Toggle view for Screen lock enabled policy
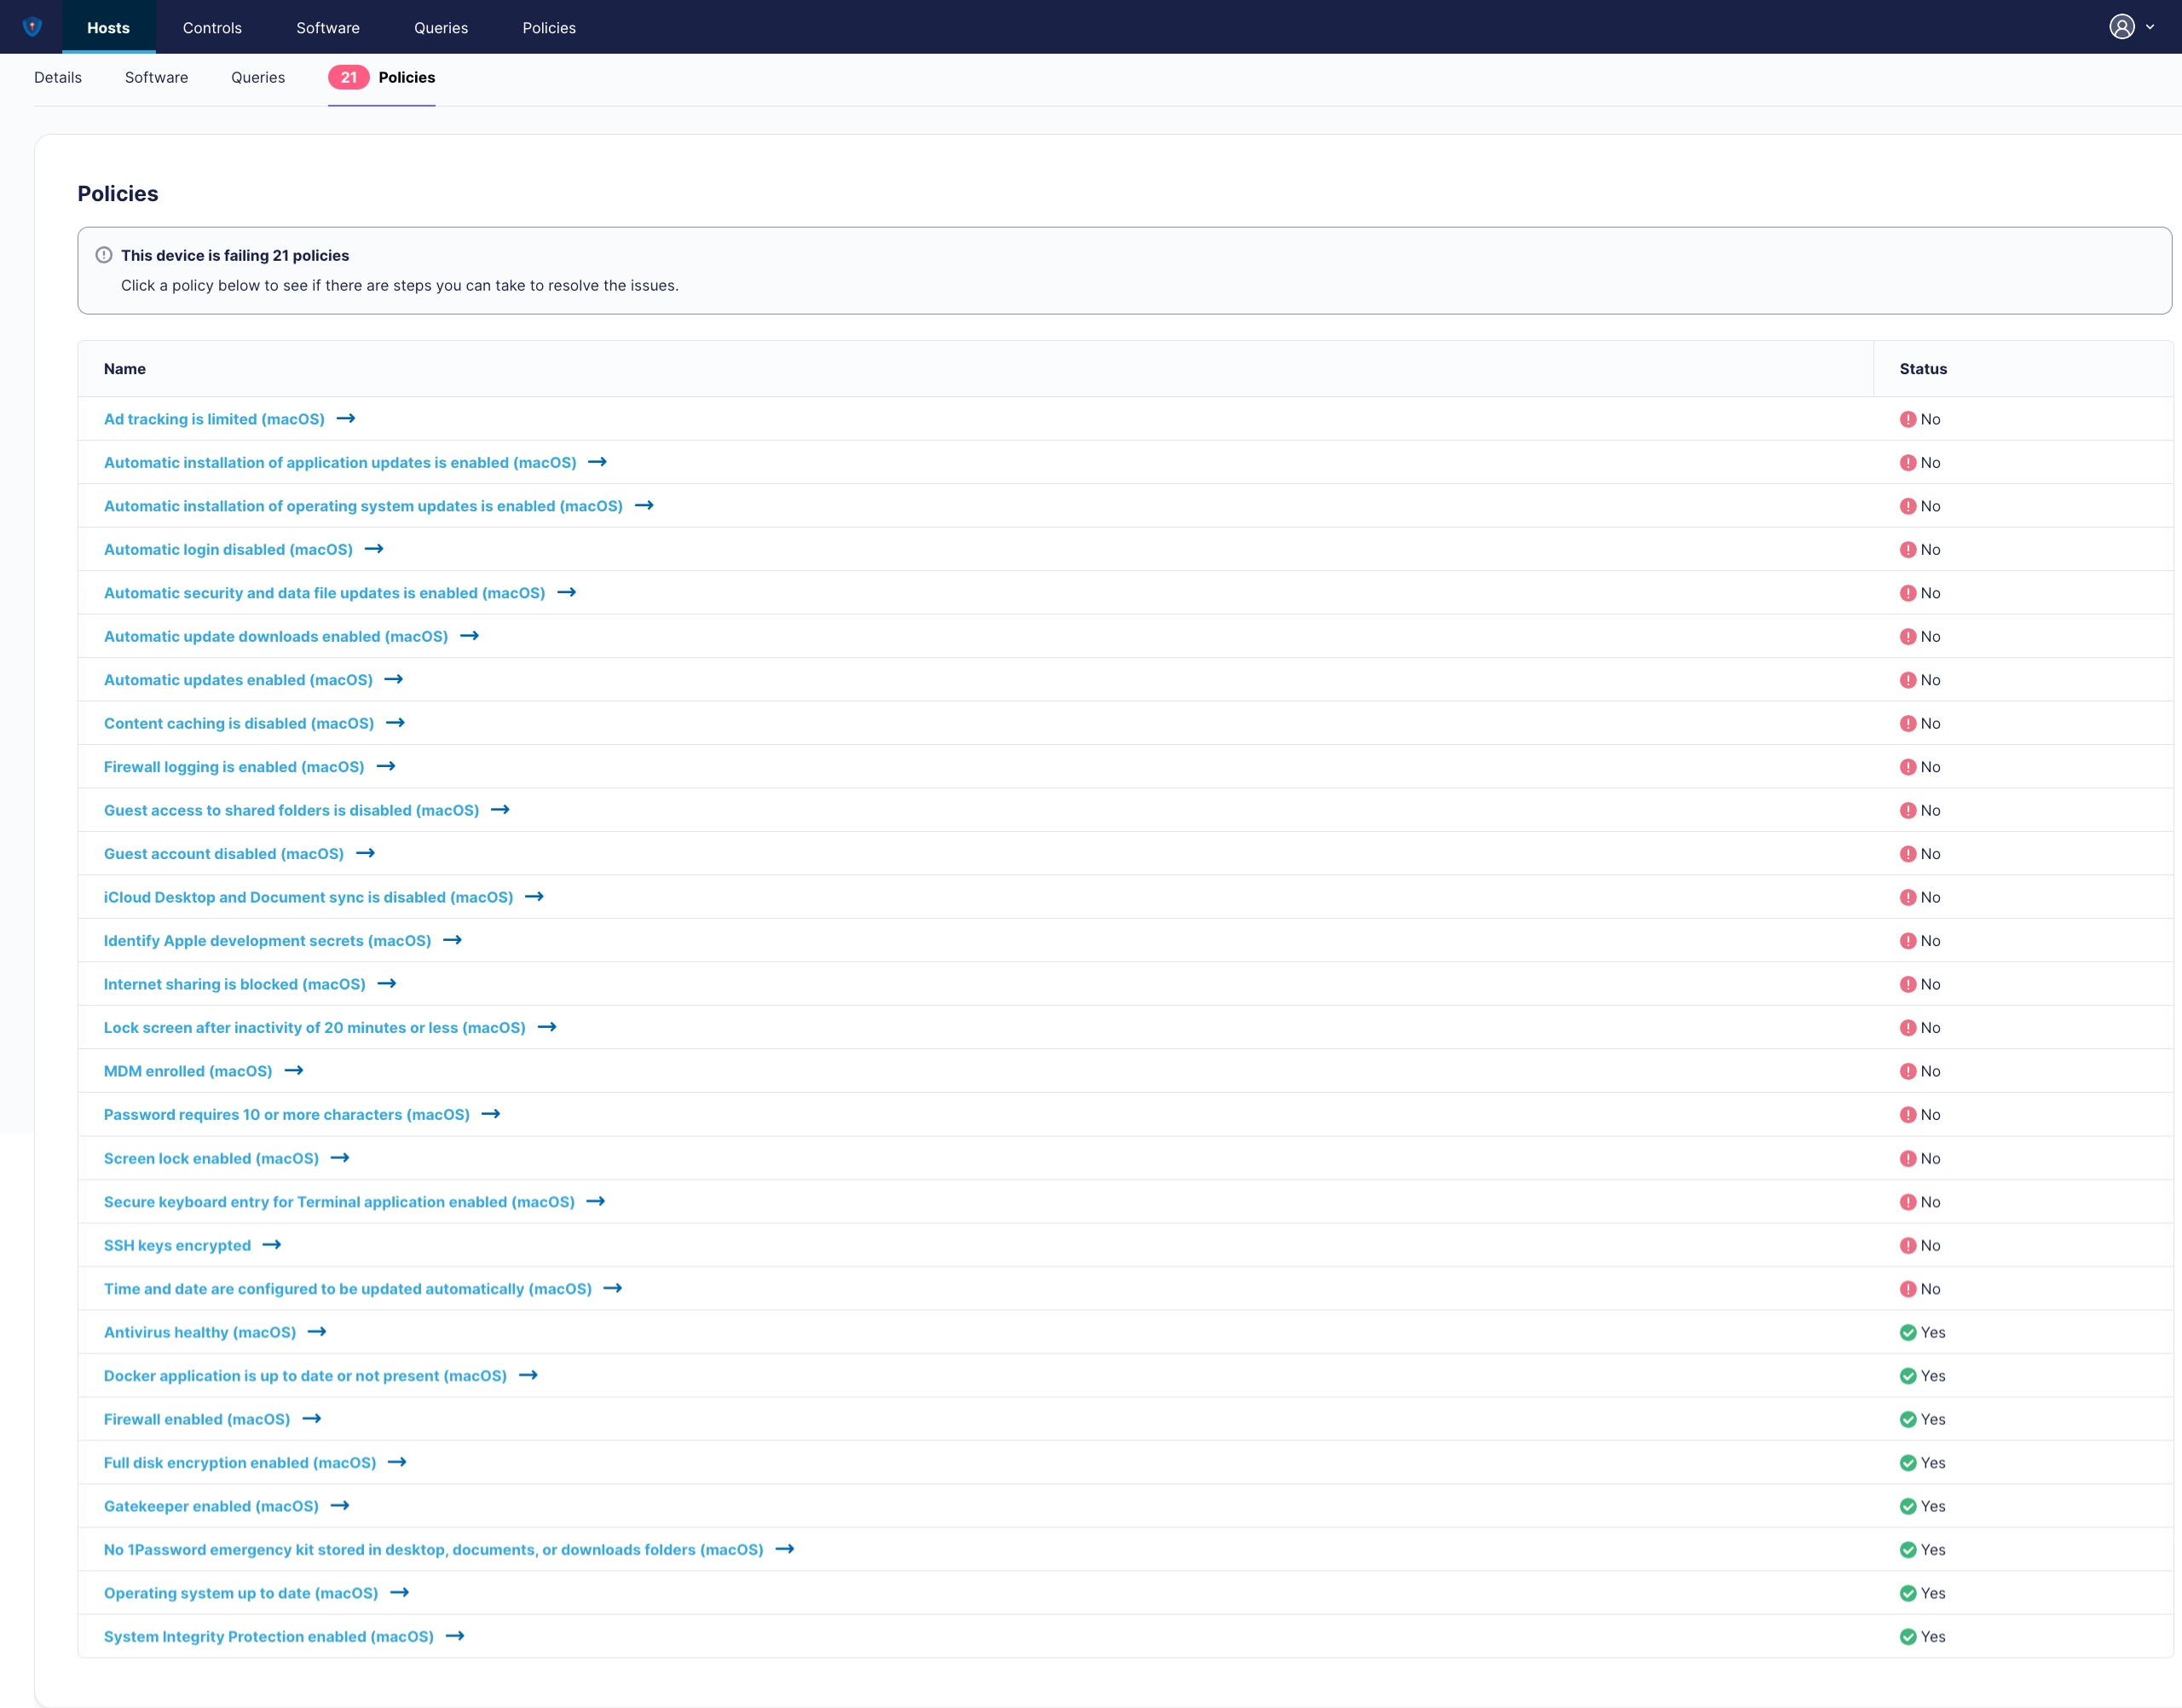Viewport: 2182px width, 1708px height. [345, 1157]
